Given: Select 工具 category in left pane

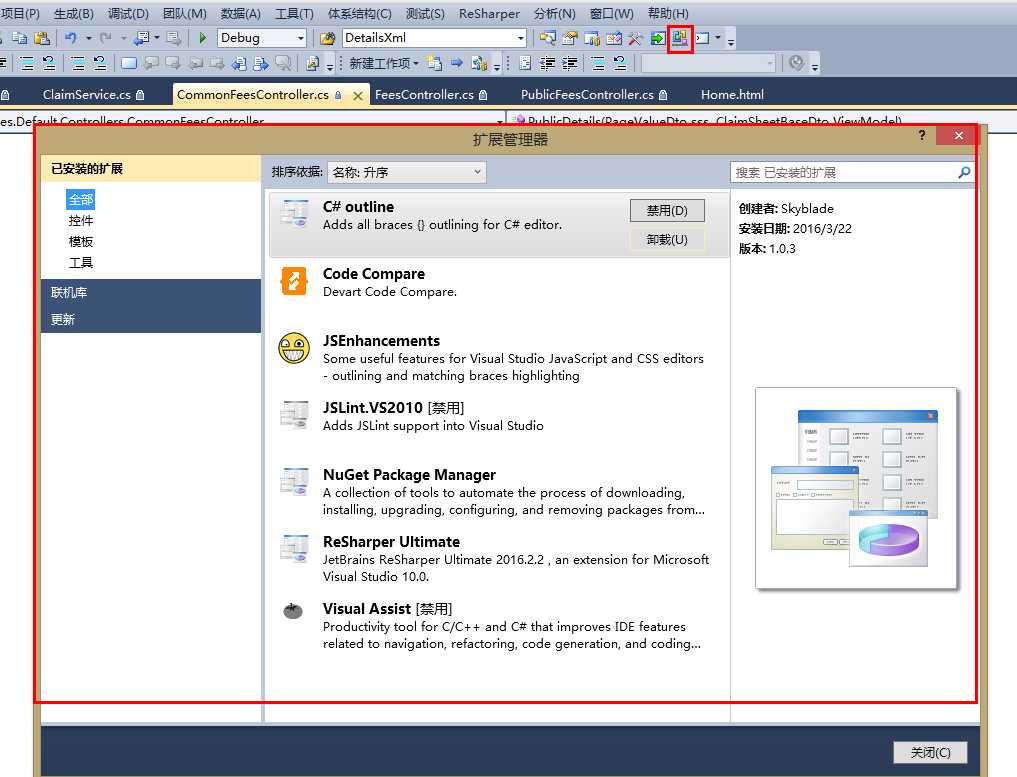Looking at the screenshot, I should tap(81, 263).
